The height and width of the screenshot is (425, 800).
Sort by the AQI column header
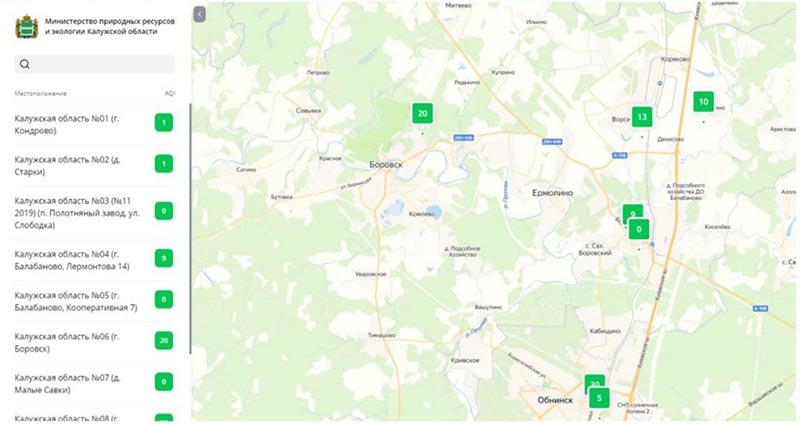point(169,93)
